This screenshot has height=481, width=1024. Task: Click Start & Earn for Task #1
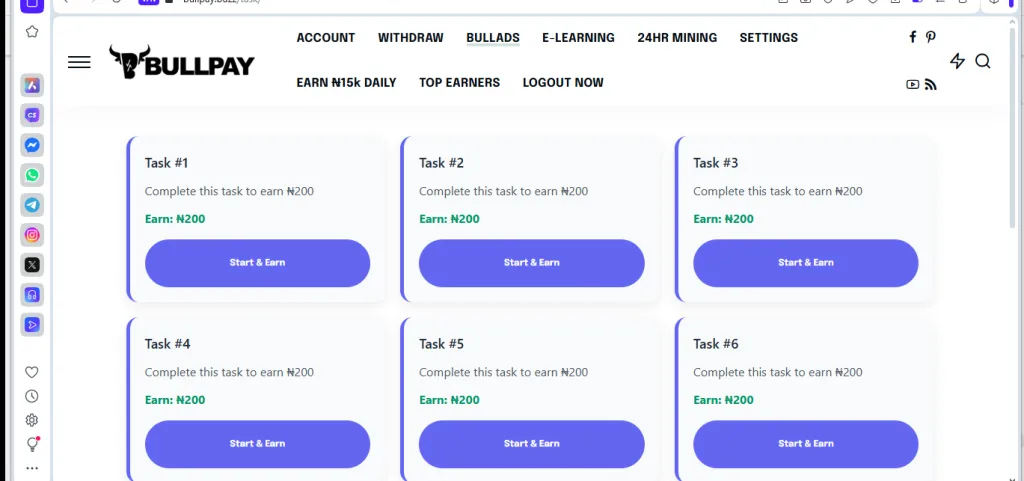257,263
